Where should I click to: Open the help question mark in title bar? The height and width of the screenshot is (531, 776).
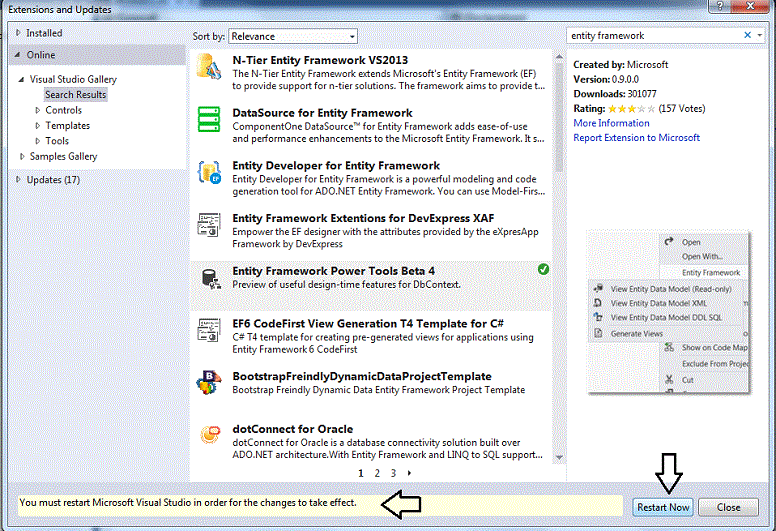tap(720, 6)
